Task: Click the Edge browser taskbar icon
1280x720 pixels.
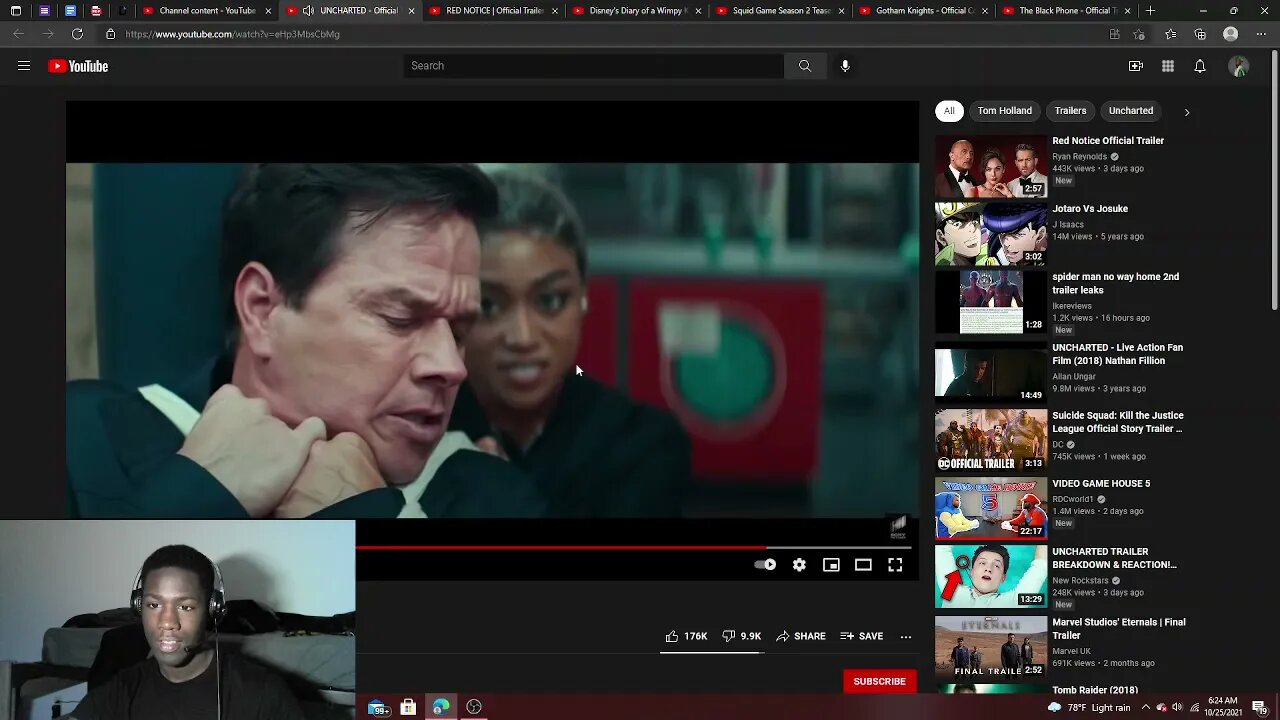Action: (441, 707)
